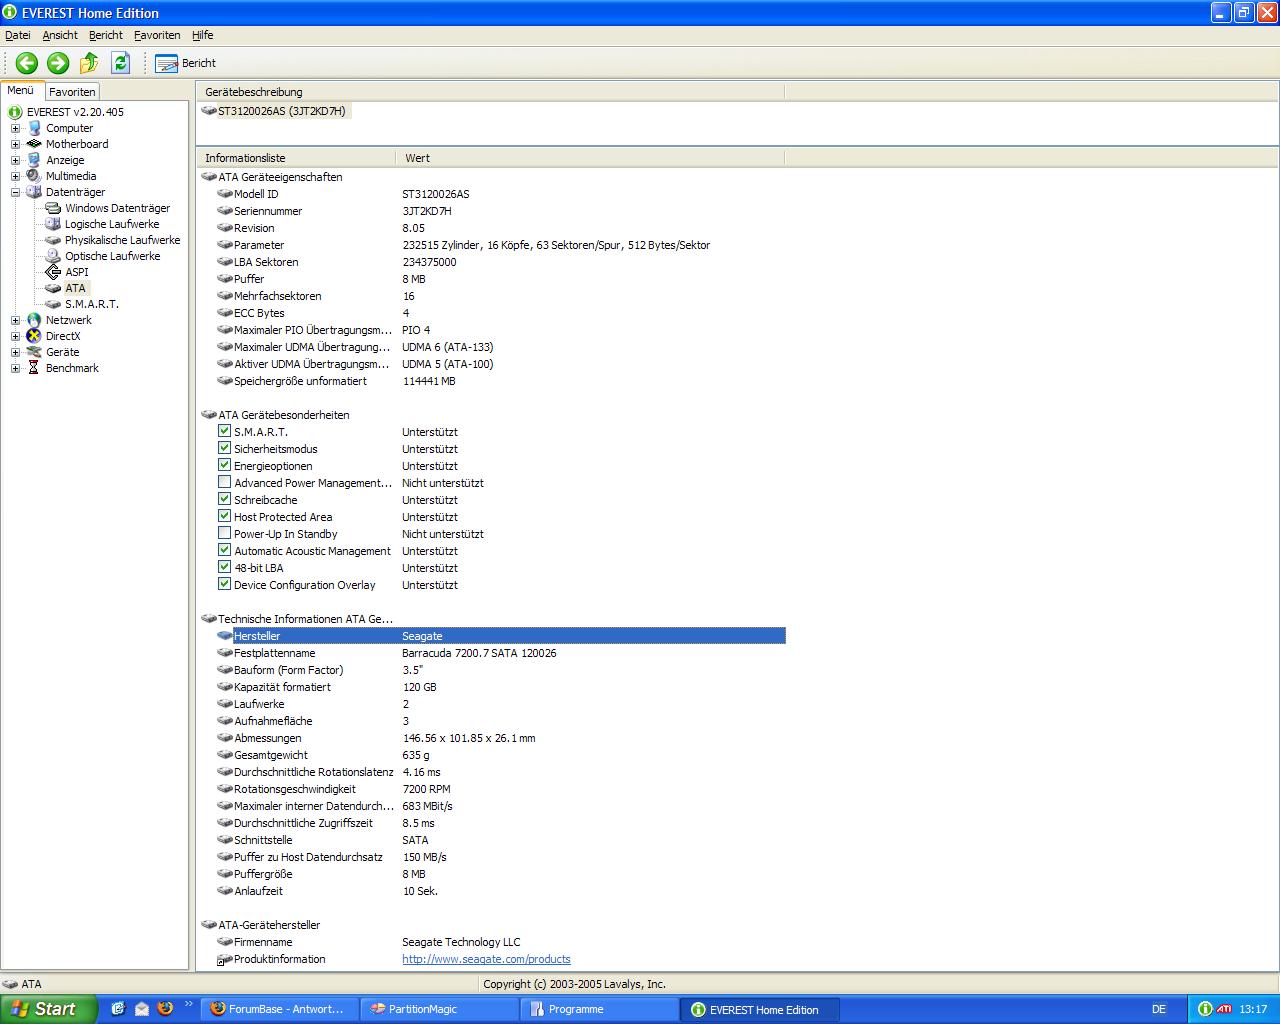Click the Logische Laufwerke icon
Viewport: 1280px width, 1024px height.
53,224
